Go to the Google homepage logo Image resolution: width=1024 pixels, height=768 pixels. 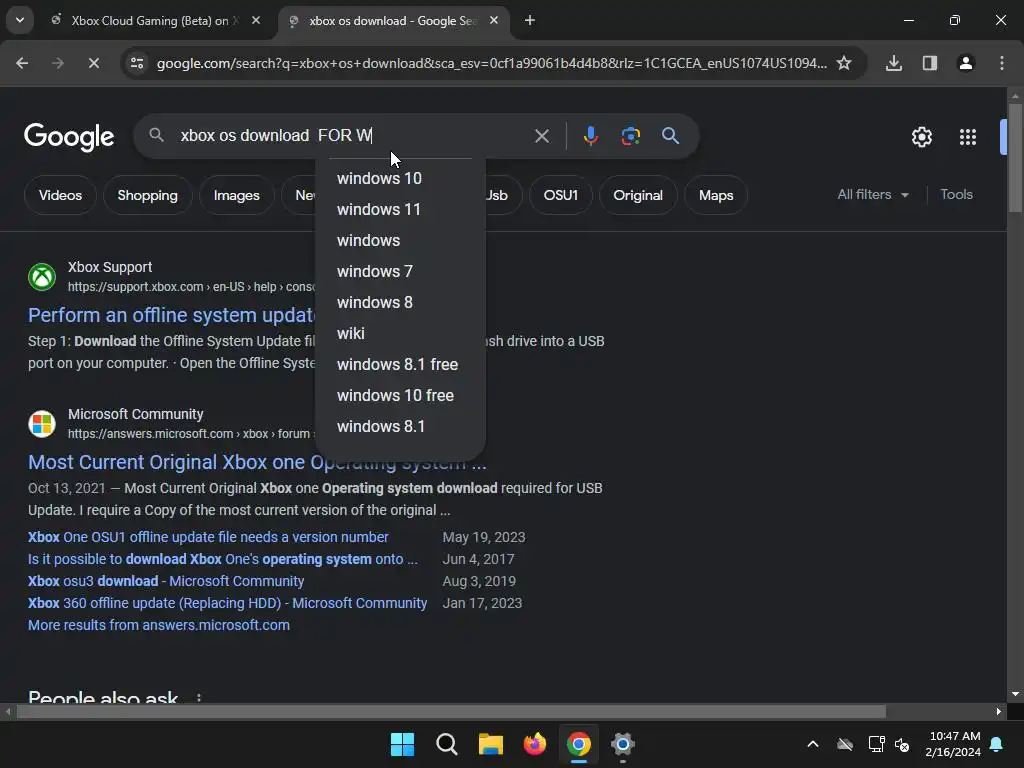pyautogui.click(x=69, y=137)
